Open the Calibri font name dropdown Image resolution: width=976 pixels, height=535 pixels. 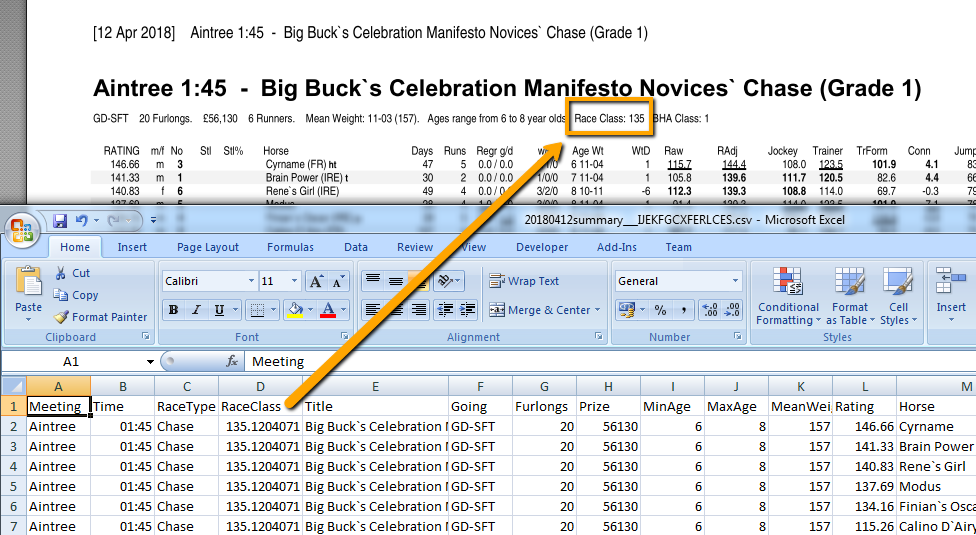[x=250, y=282]
